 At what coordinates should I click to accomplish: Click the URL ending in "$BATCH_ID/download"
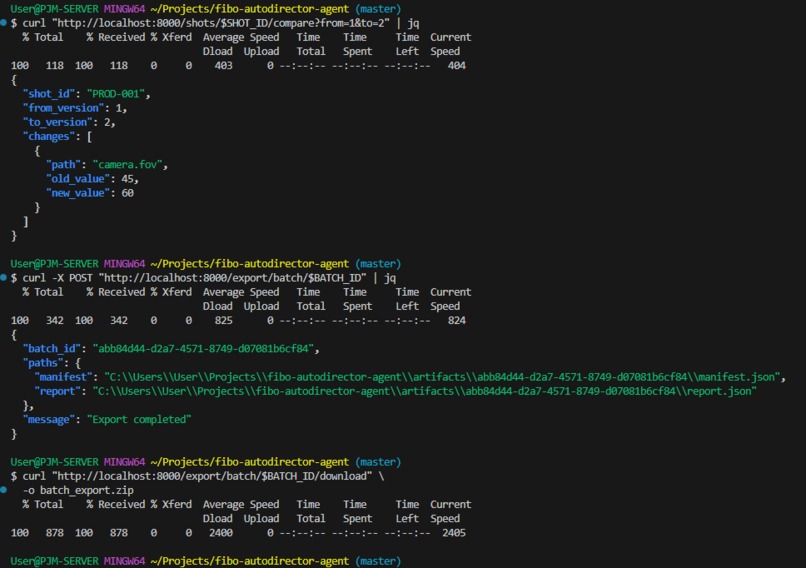pos(211,476)
